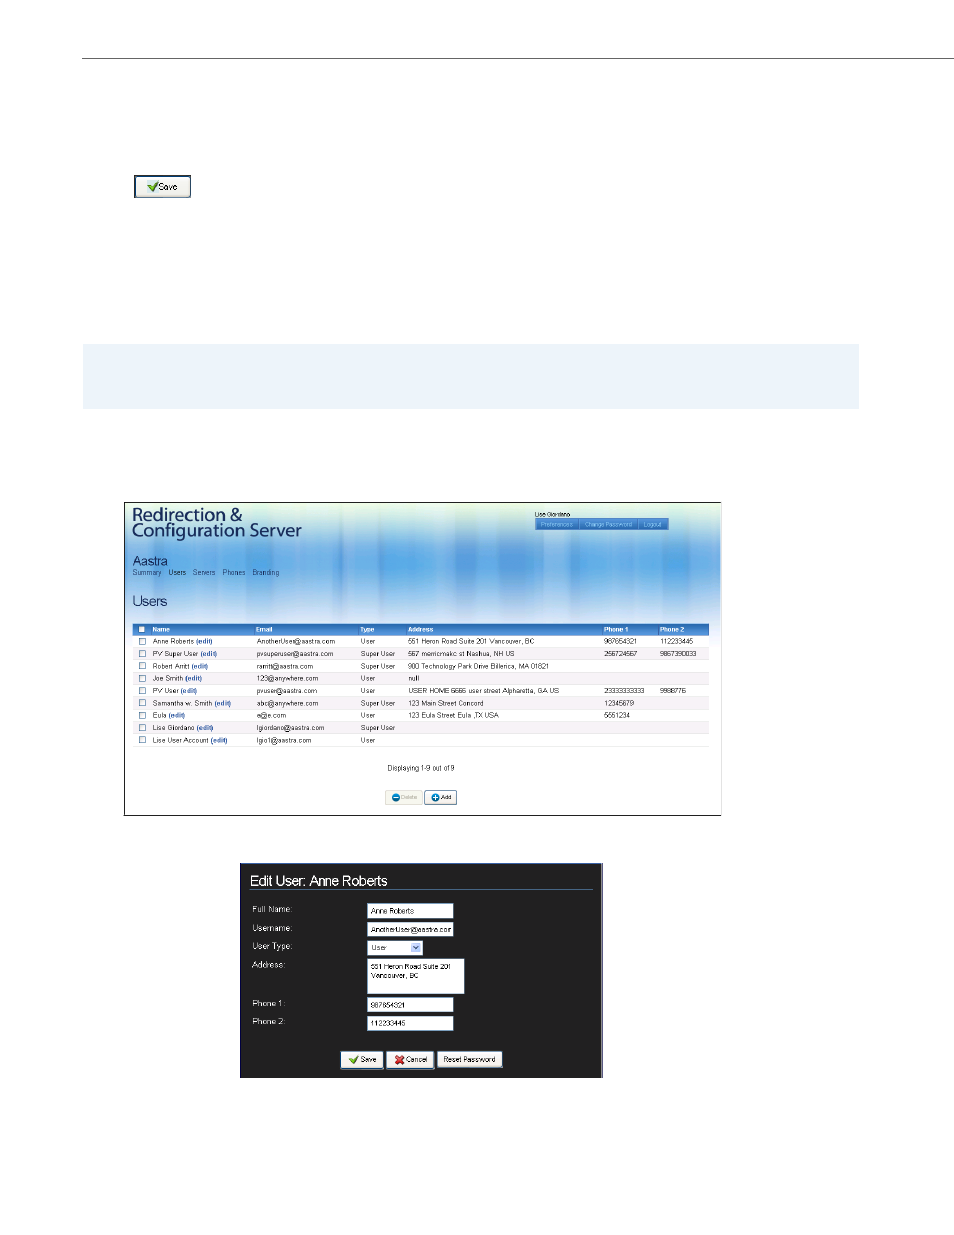Click the Email column header
This screenshot has height=1235, width=954.
click(x=264, y=630)
